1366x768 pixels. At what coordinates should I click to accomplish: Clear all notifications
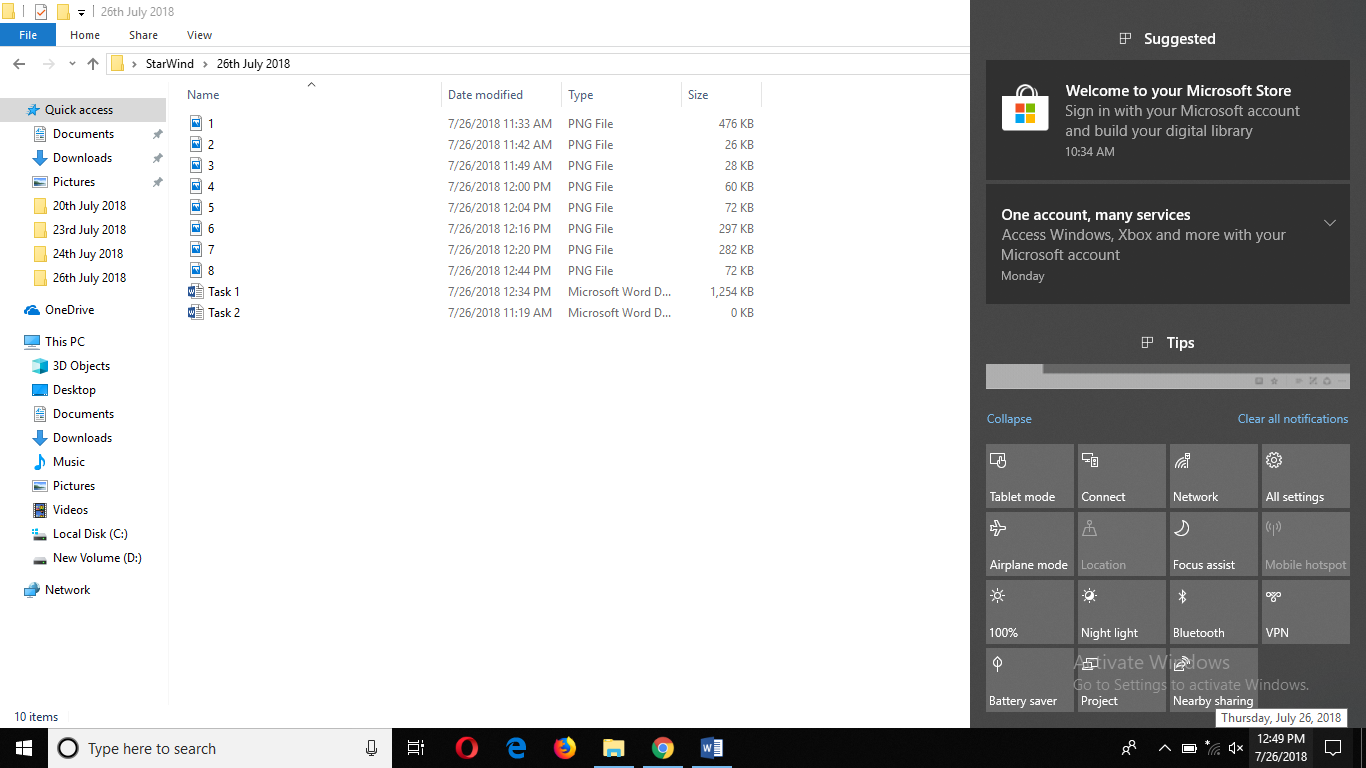pos(1292,419)
